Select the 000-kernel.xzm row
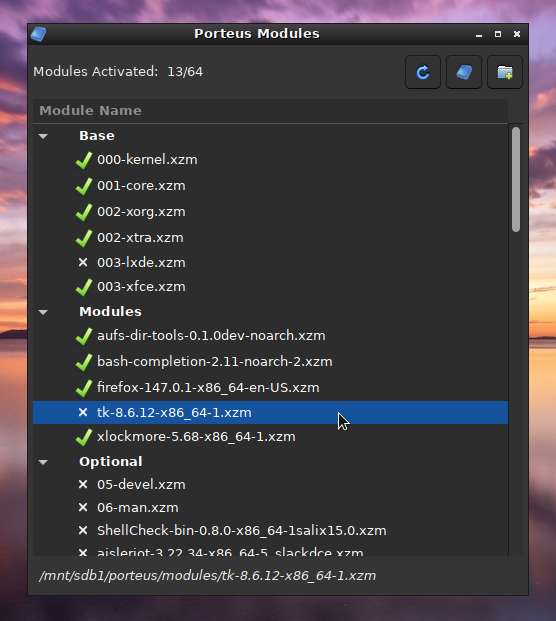556x621 pixels. [x=270, y=160]
